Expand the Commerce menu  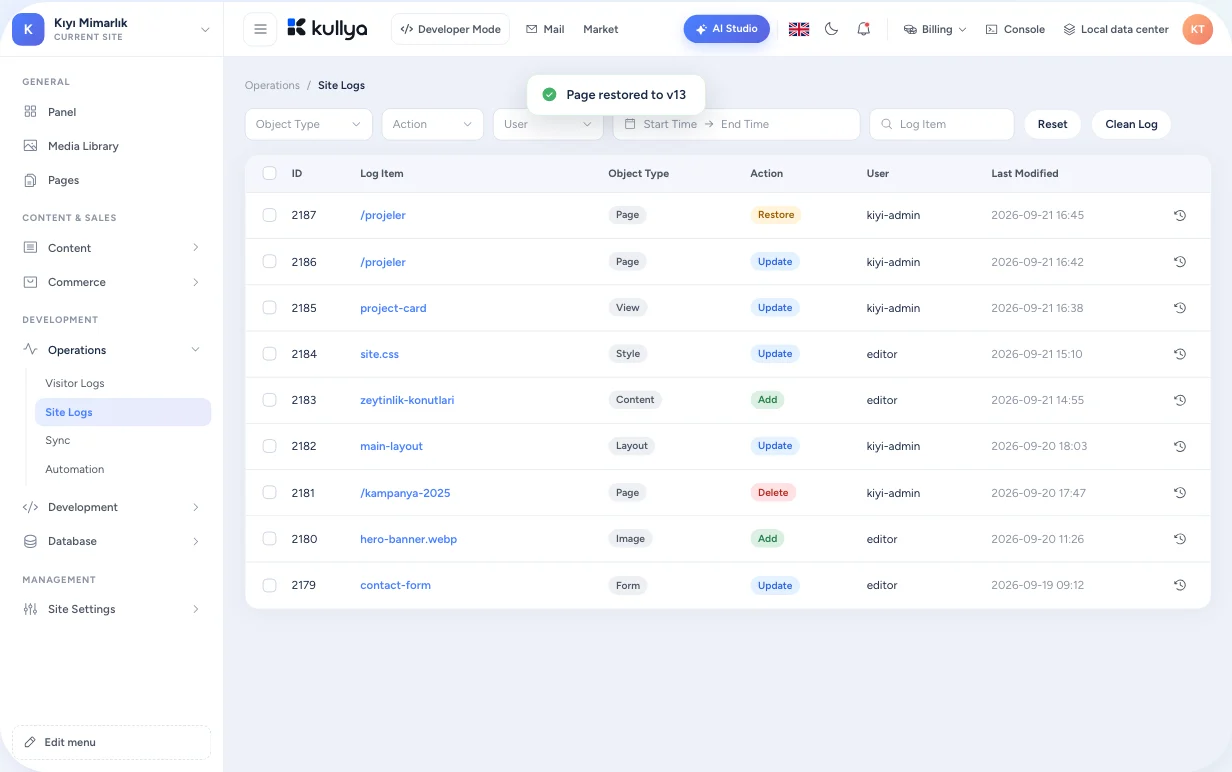111,282
